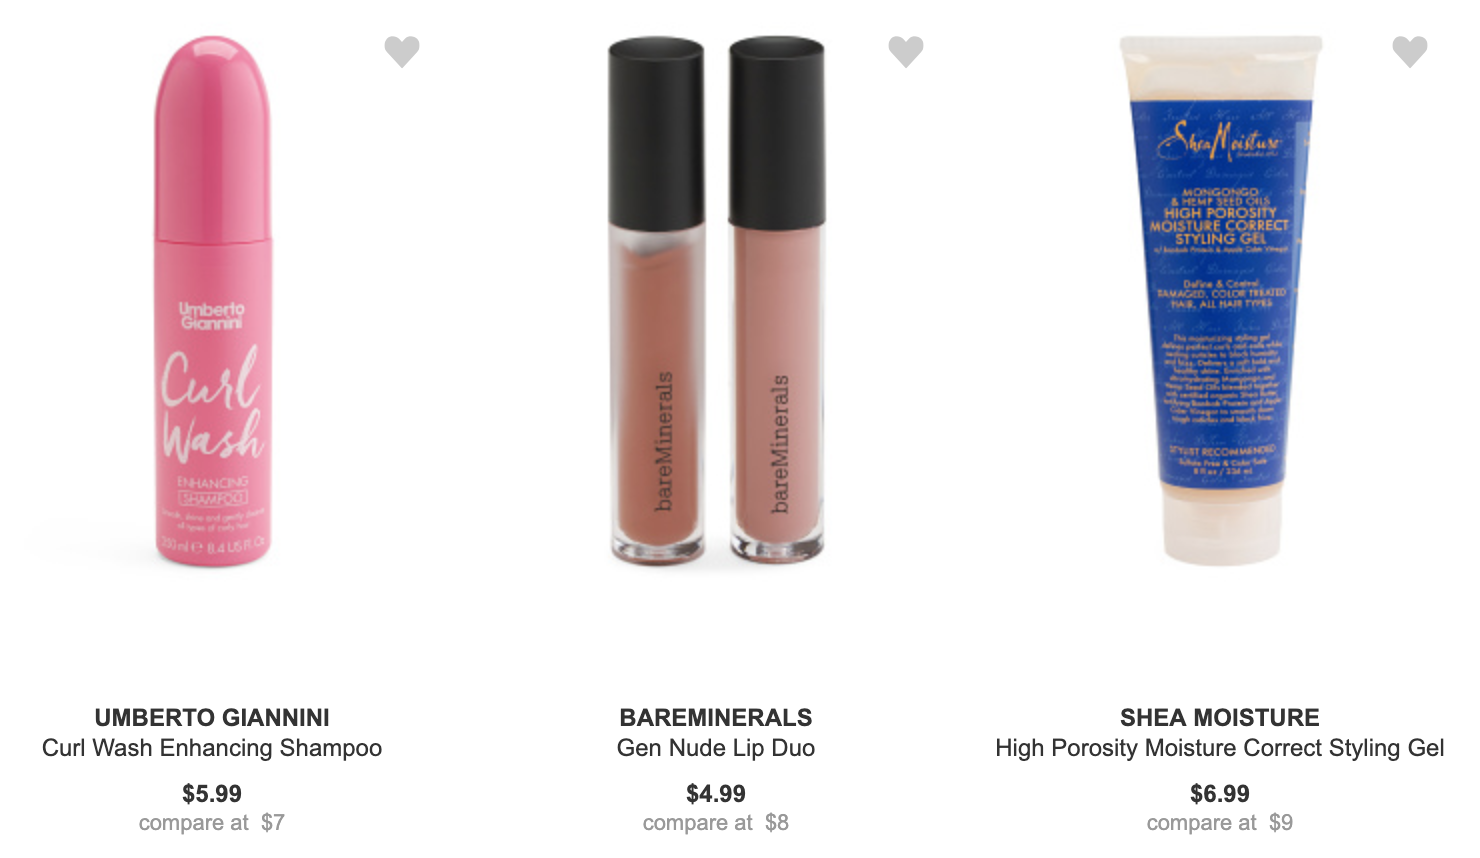Open the pink Curl Wash bottle image
1480x858 pixels.
[x=212, y=301]
